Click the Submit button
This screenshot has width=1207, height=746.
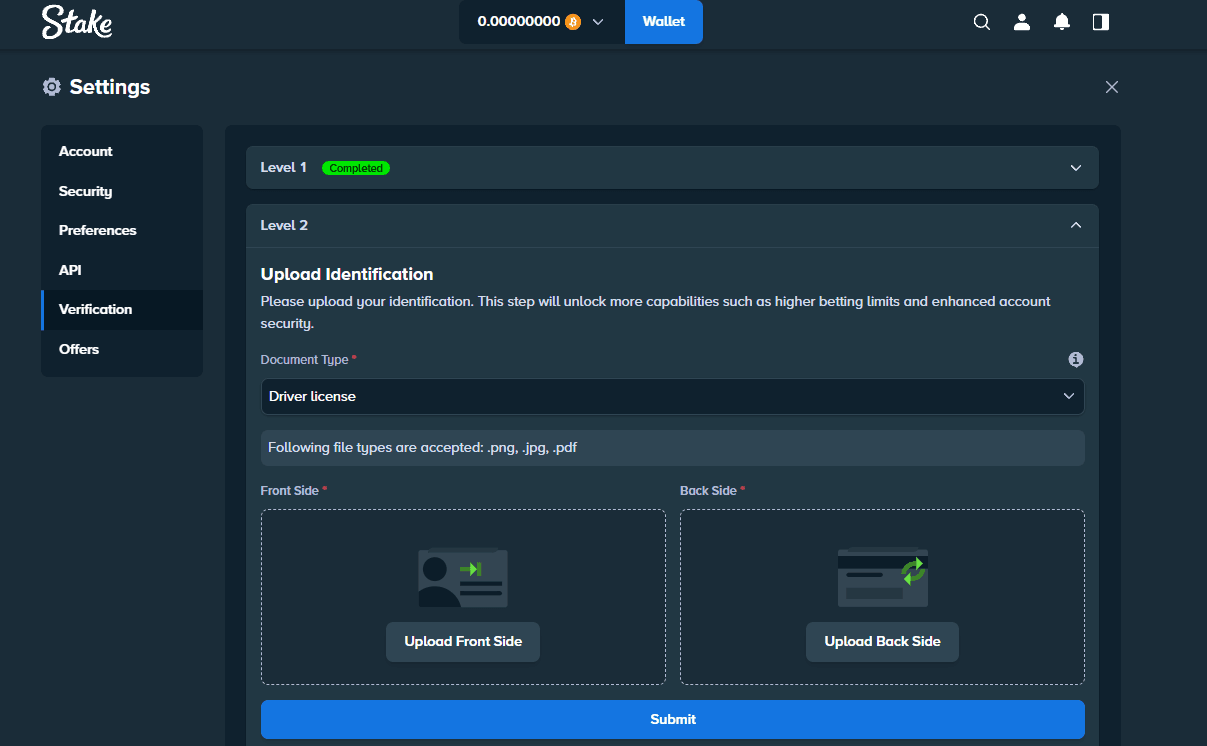pyautogui.click(x=672, y=719)
